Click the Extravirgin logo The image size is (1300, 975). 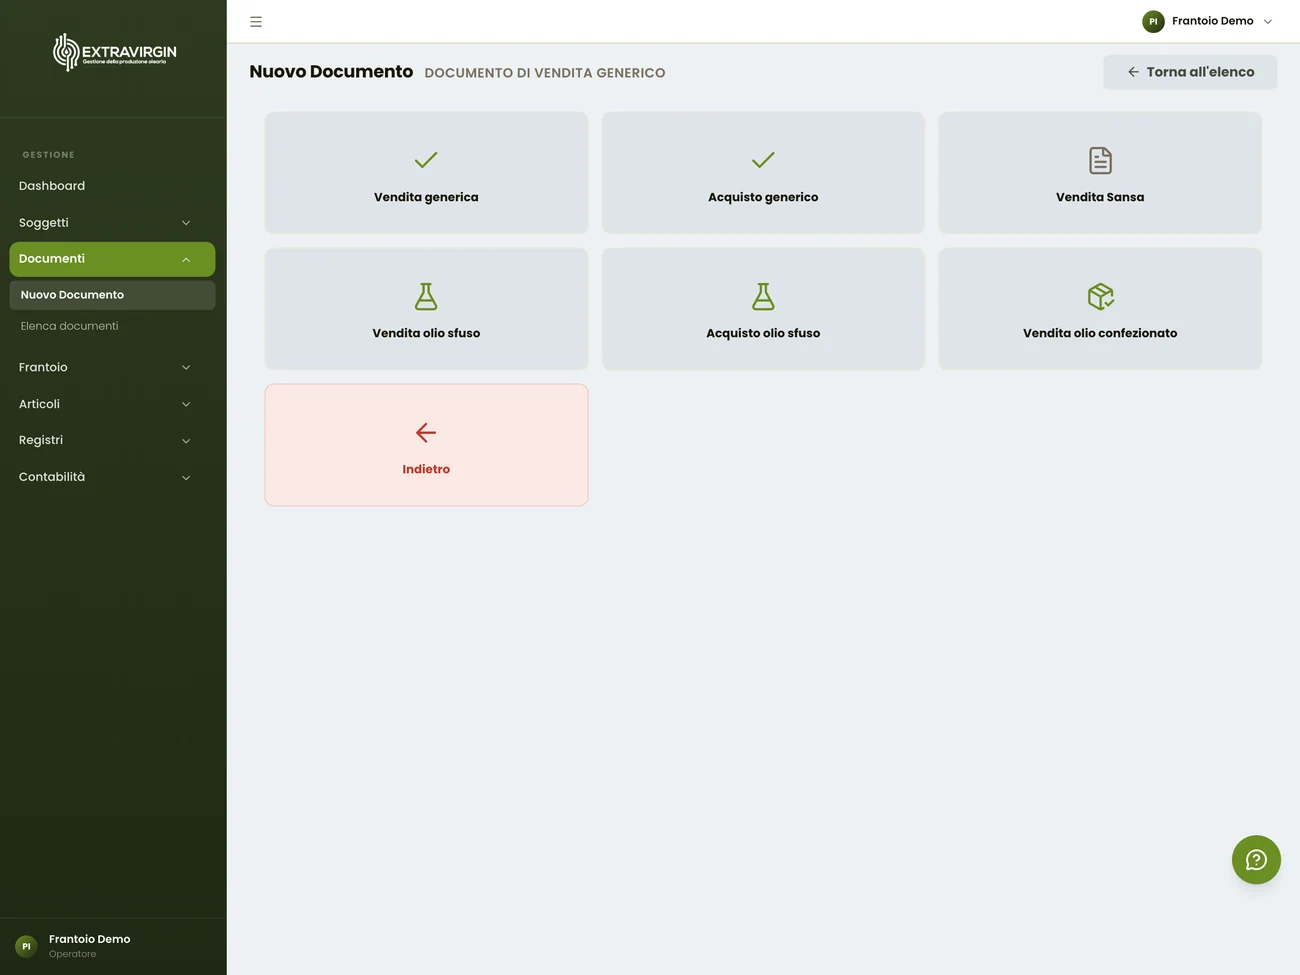(x=115, y=52)
